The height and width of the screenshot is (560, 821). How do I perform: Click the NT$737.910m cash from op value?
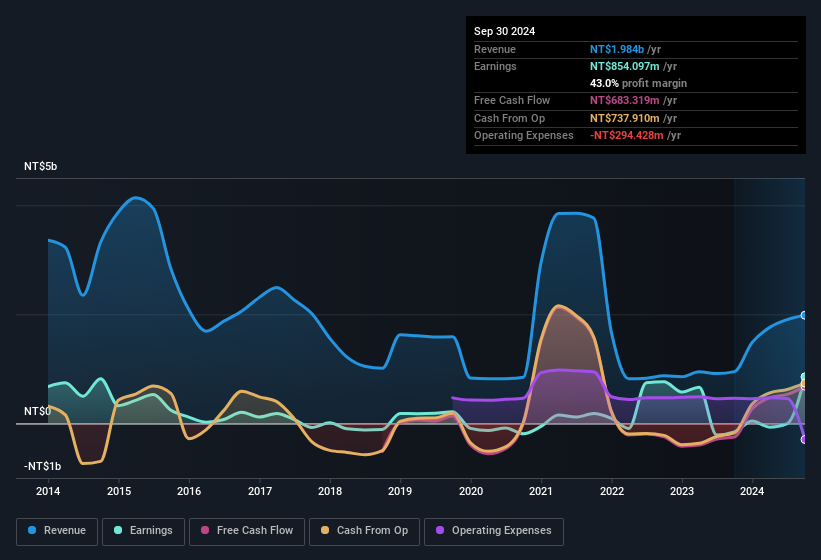click(x=625, y=118)
